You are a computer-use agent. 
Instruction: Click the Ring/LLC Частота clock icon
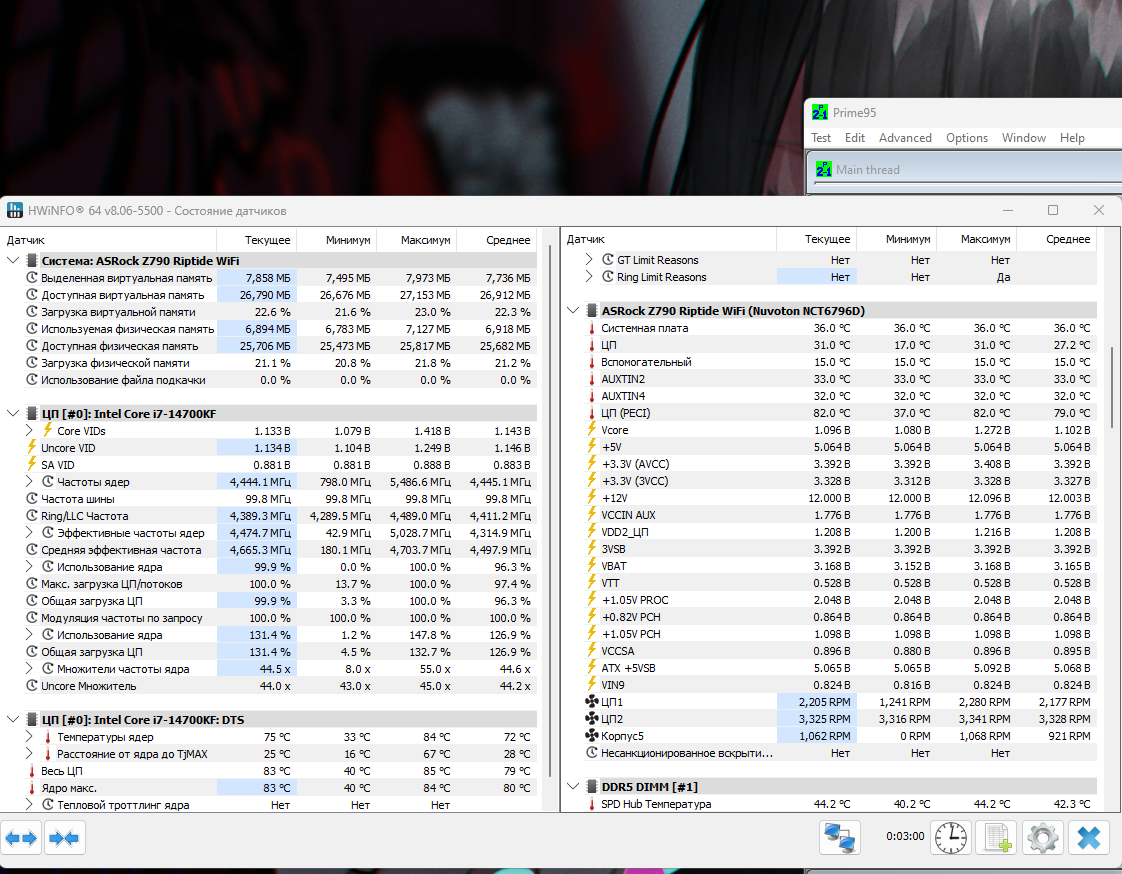click(x=31, y=515)
